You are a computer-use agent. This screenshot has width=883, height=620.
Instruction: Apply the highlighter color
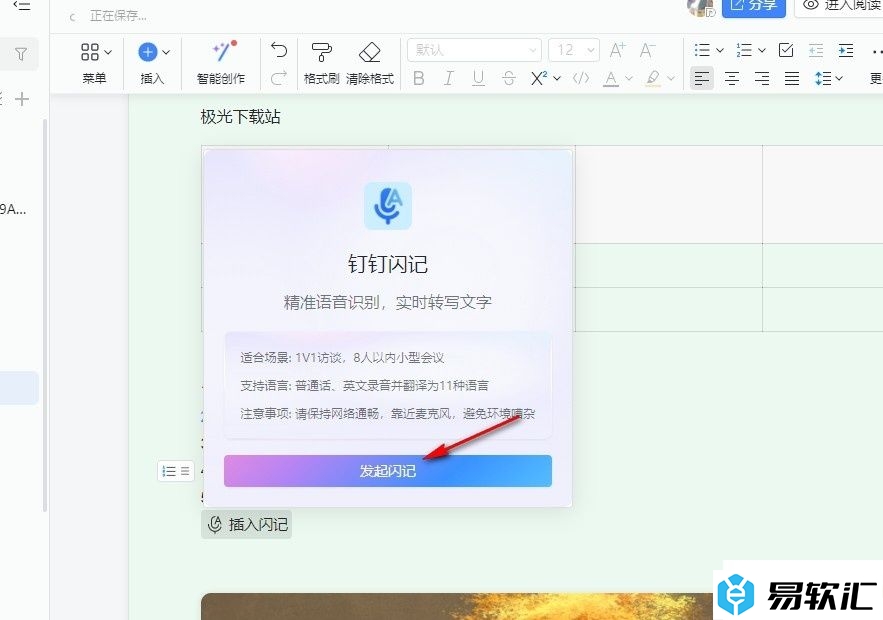(653, 78)
